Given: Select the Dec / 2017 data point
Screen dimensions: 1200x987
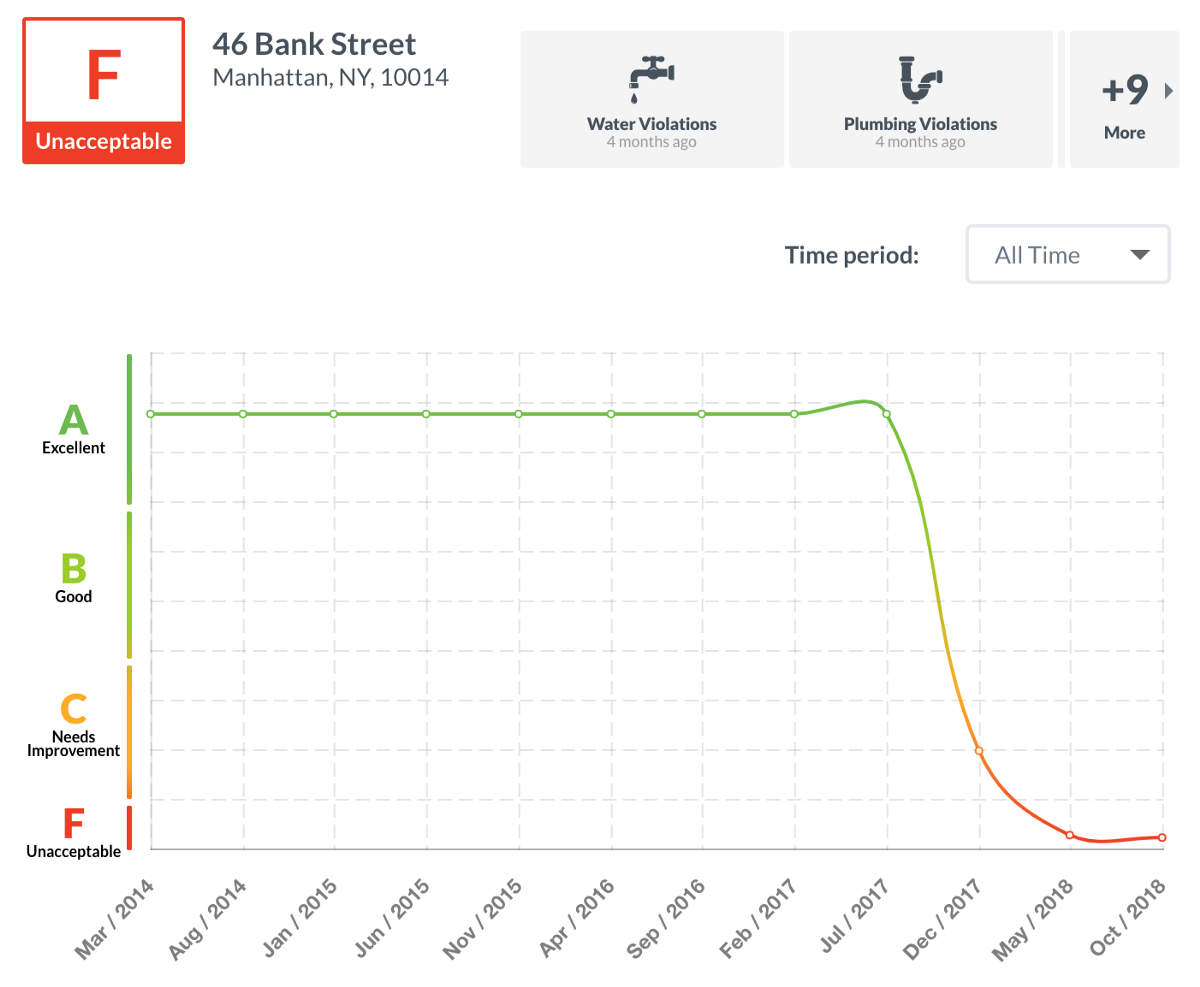Looking at the screenshot, I should click(979, 750).
